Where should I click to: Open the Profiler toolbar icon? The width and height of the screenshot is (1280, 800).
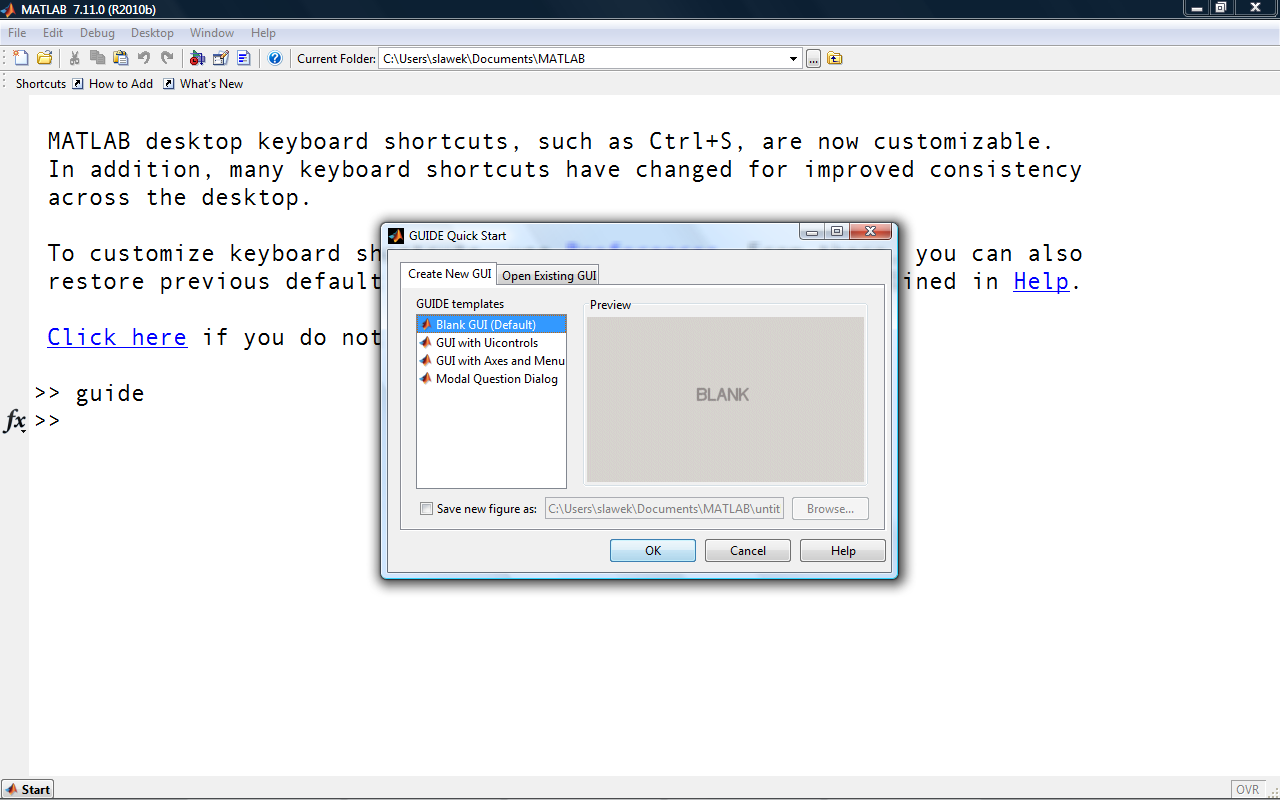pos(244,58)
